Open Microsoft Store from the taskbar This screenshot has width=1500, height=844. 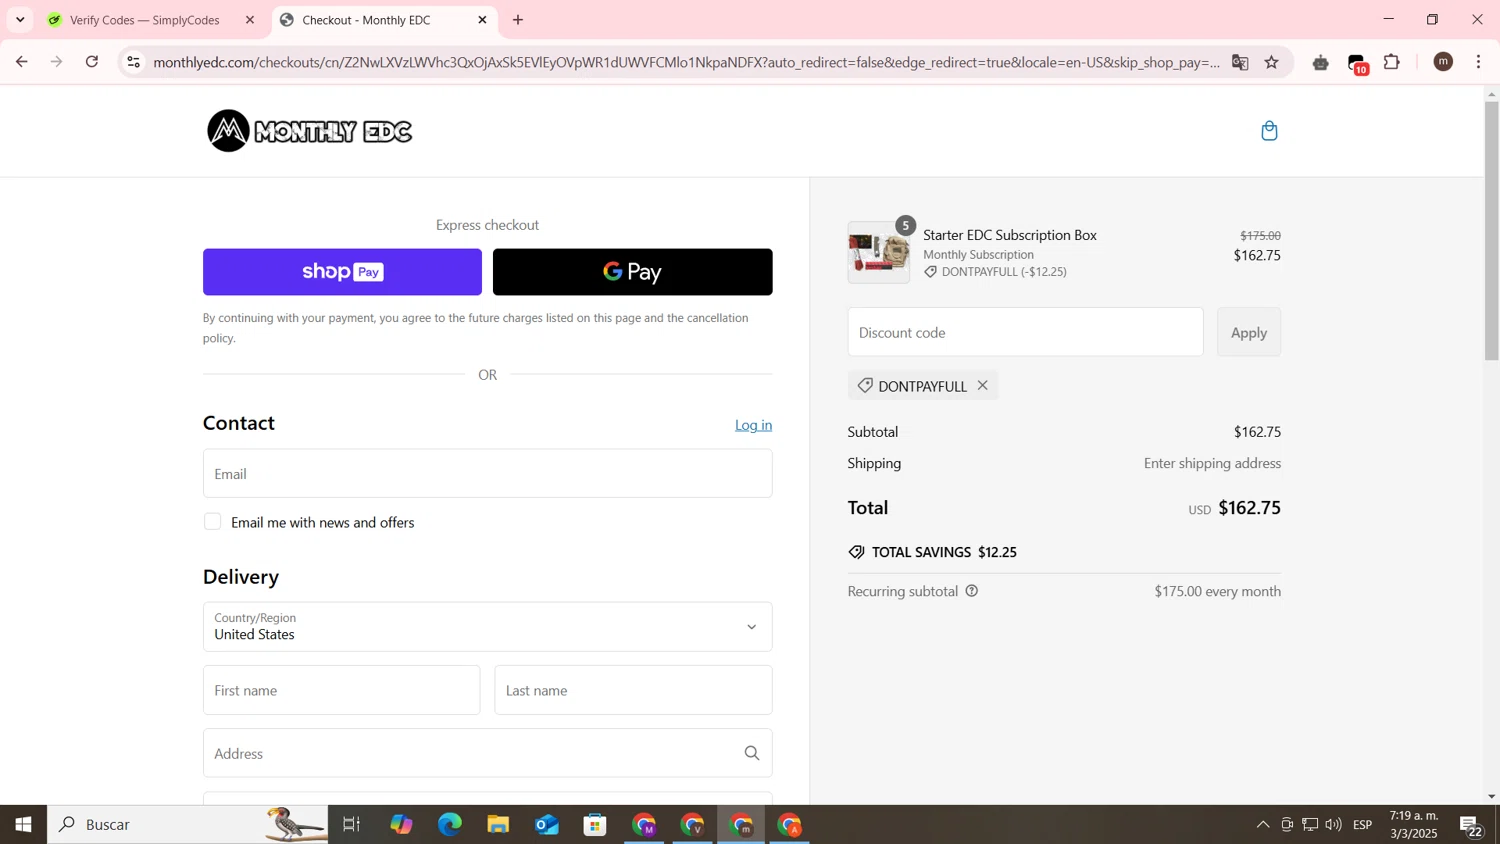pyautogui.click(x=596, y=825)
